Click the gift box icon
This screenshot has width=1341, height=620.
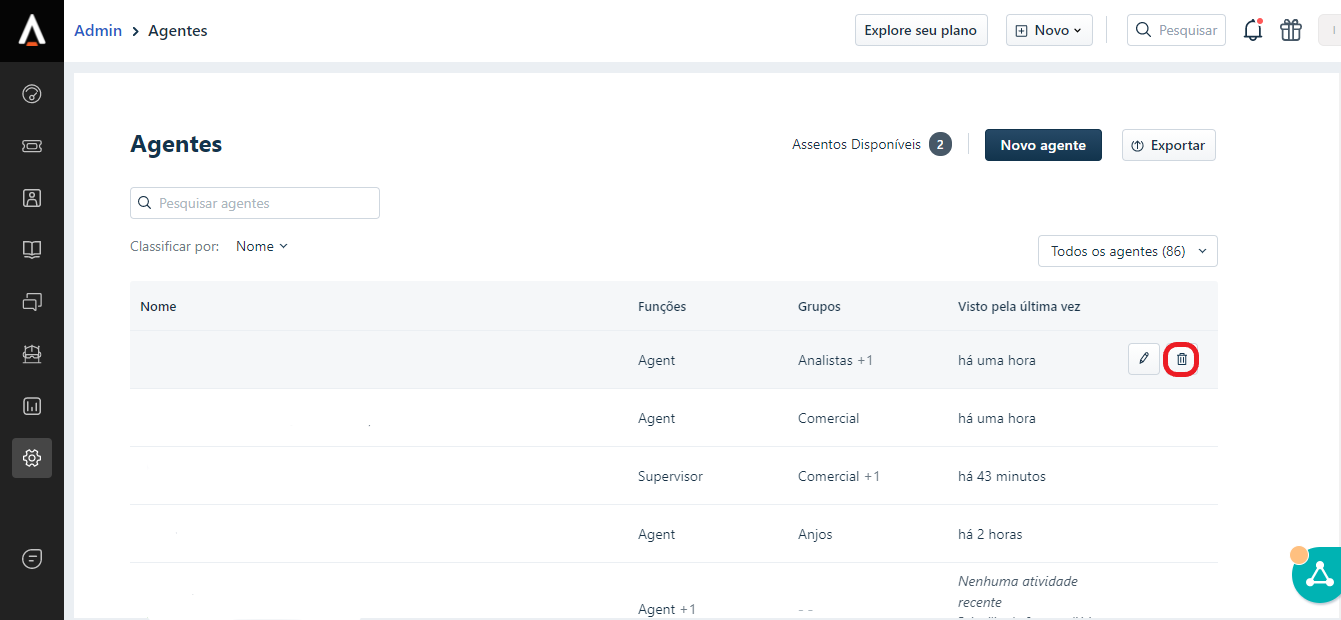[x=1291, y=30]
